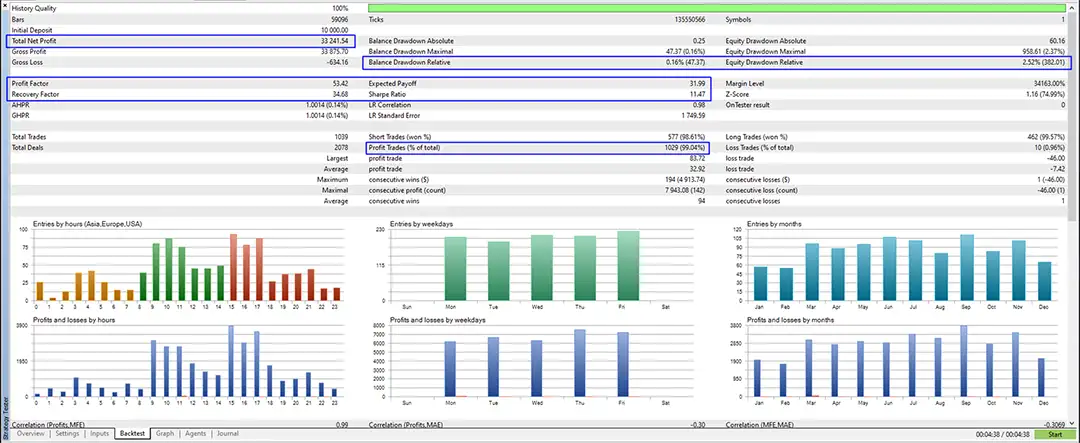View the Journal tab
This screenshot has width=1080, height=443.
pos(228,434)
